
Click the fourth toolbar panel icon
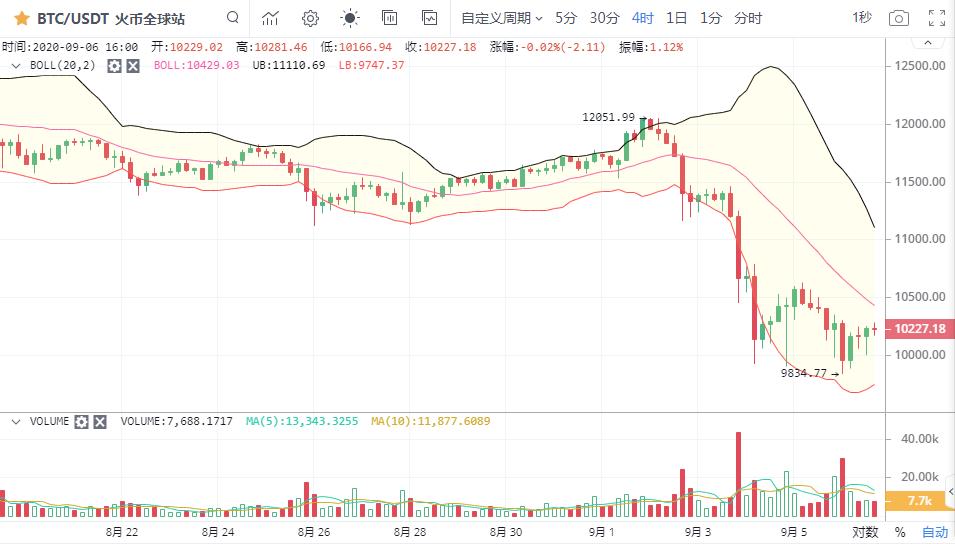pyautogui.click(x=390, y=18)
